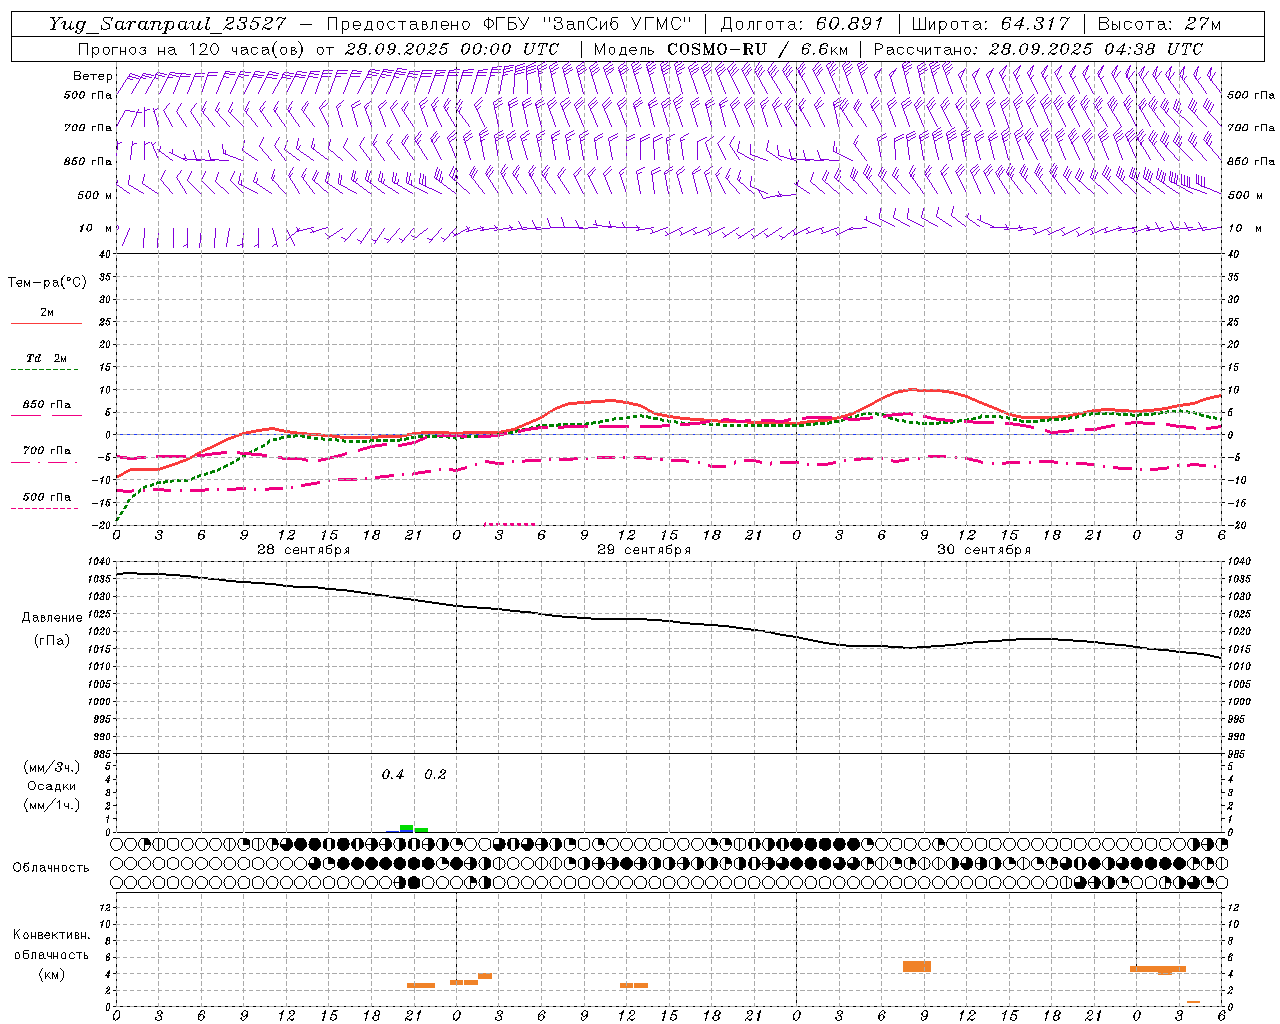Click the 10 м wind row label on the right
This screenshot has width=1280, height=1024.
[x=1245, y=228]
